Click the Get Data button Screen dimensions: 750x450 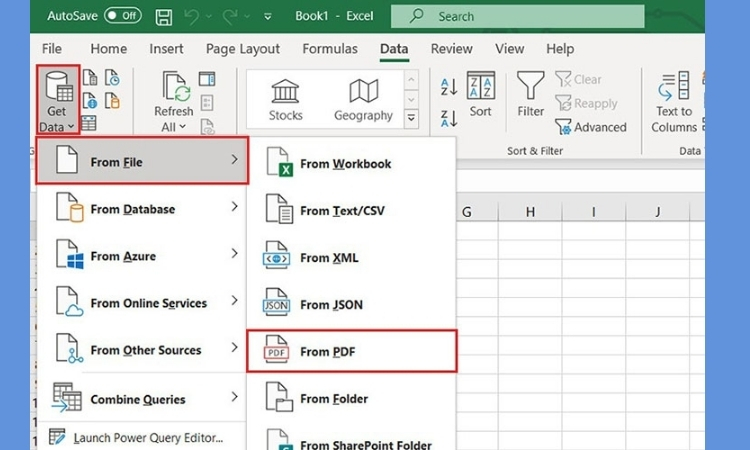click(57, 100)
